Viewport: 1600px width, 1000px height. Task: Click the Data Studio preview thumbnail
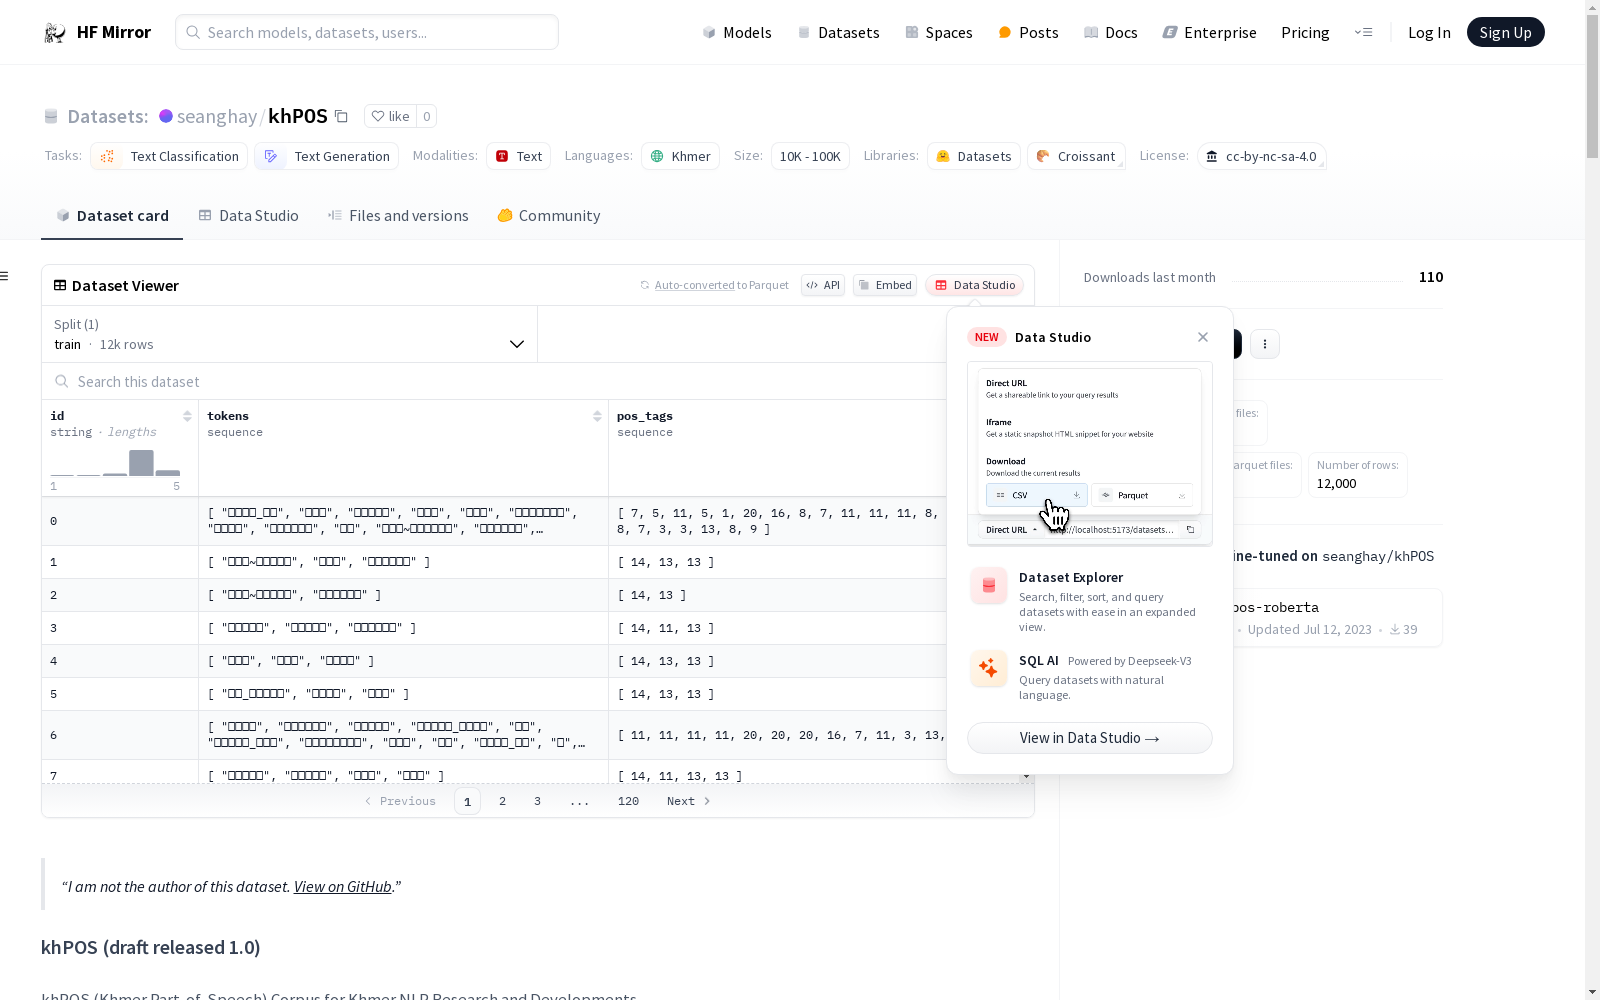click(1090, 454)
